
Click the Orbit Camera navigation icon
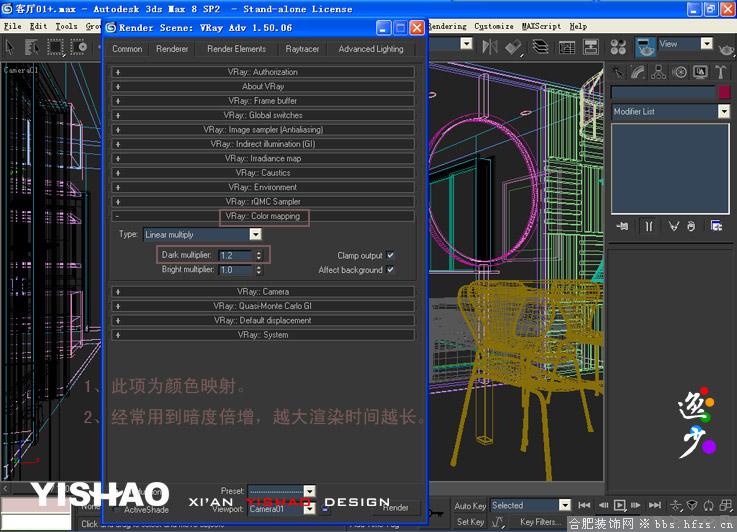(x=708, y=506)
